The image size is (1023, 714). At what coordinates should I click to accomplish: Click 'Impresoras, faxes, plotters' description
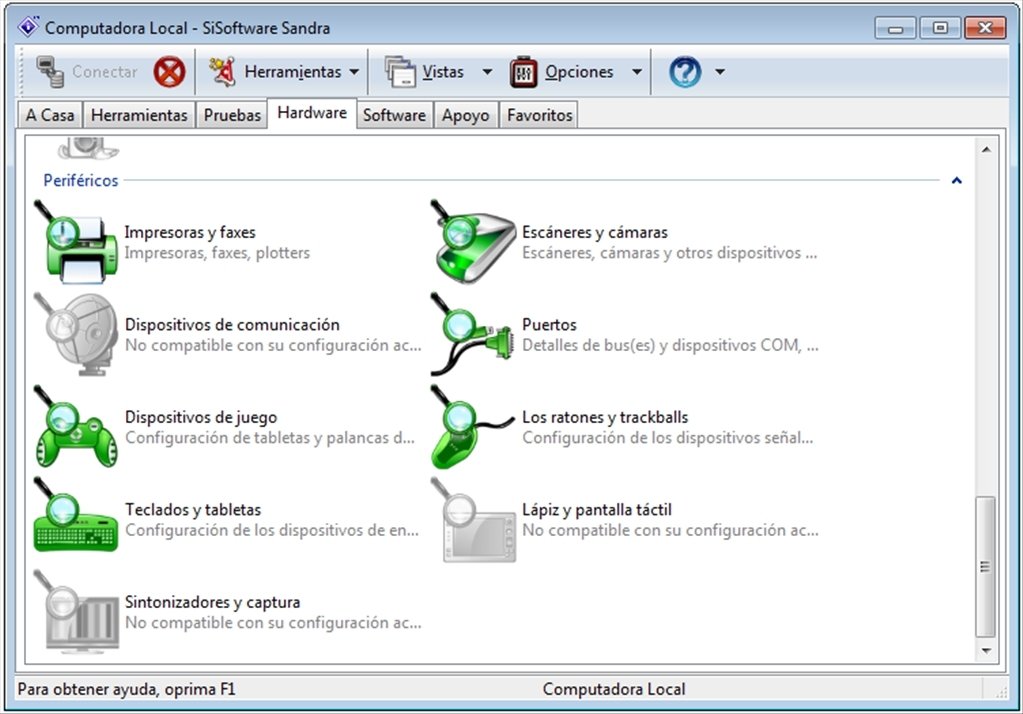tap(217, 253)
